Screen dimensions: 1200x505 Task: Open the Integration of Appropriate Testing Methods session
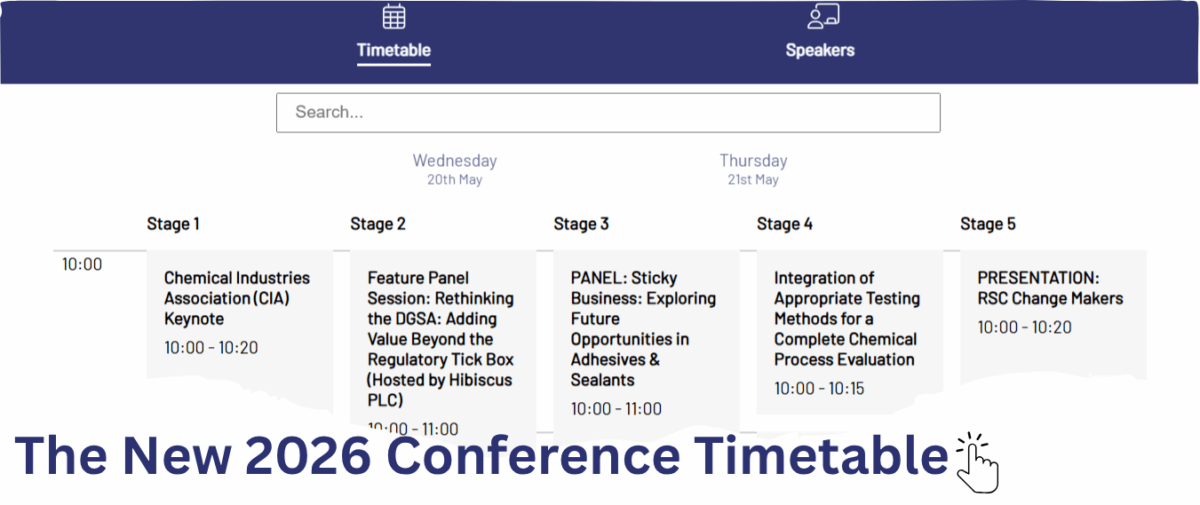click(x=846, y=318)
